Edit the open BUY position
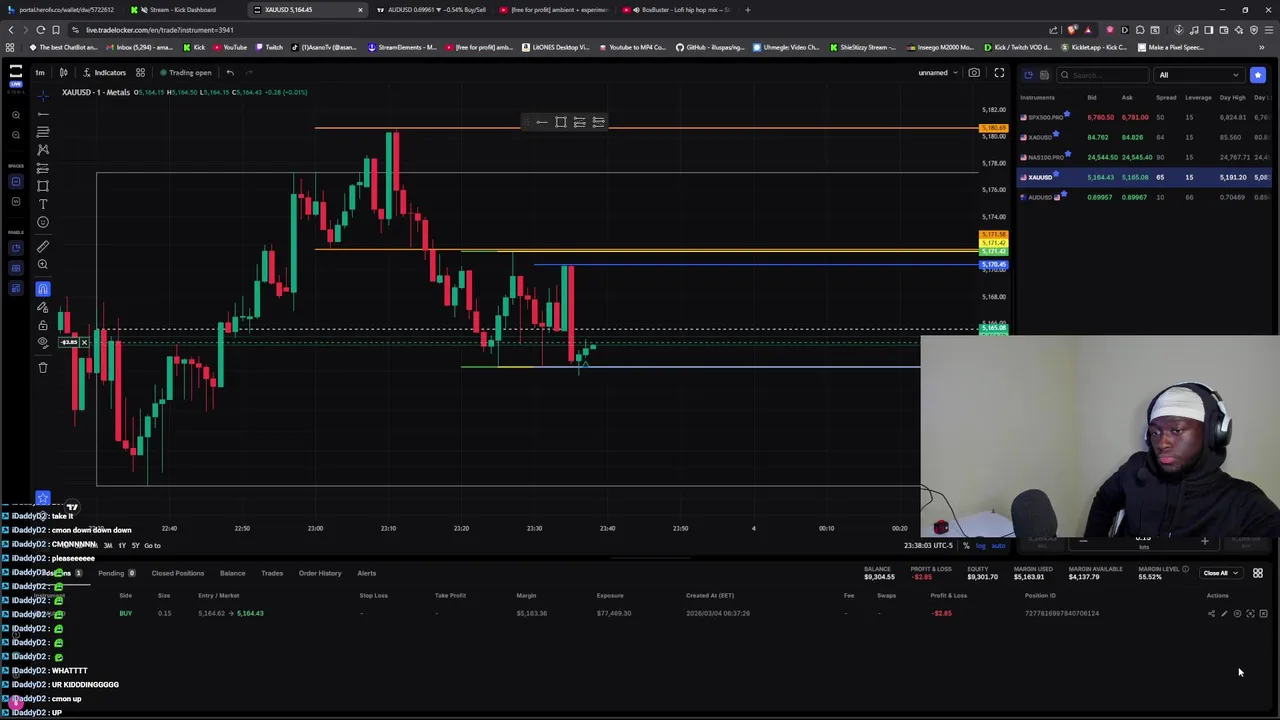Image resolution: width=1280 pixels, height=720 pixels. (x=1224, y=614)
